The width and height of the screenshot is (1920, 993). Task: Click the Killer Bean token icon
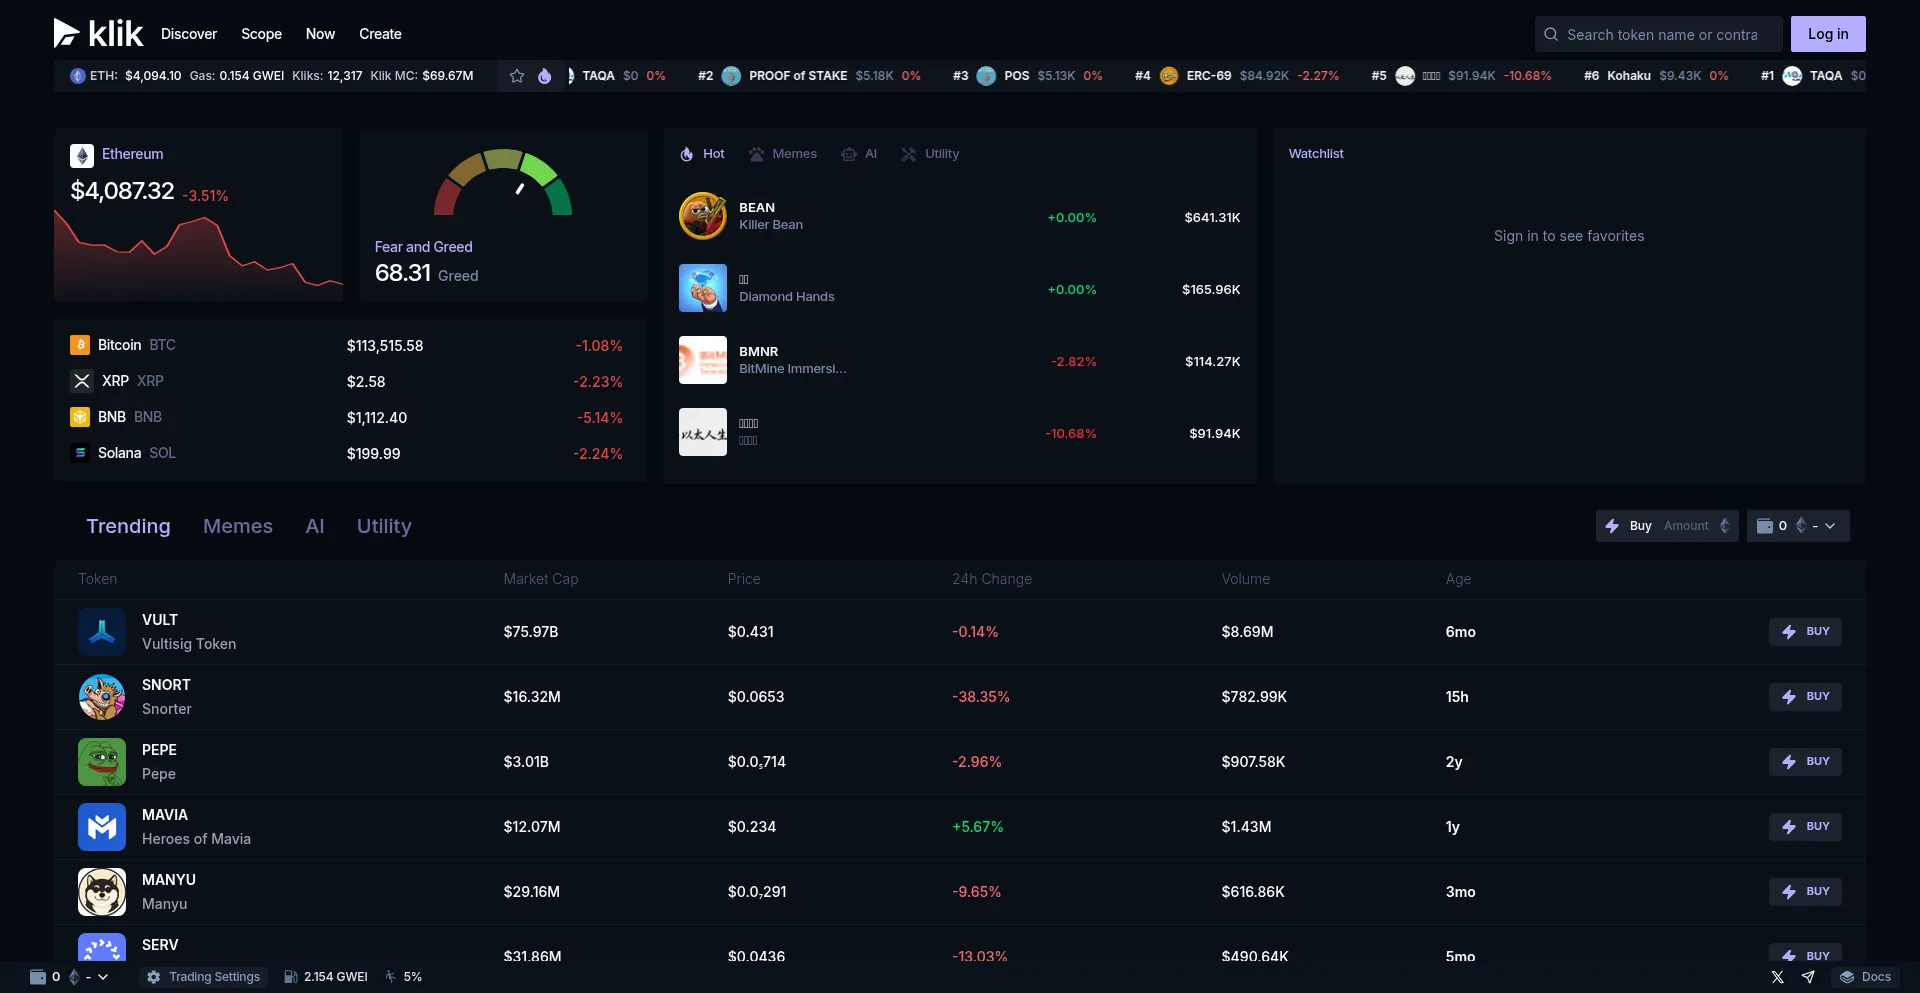coord(703,216)
